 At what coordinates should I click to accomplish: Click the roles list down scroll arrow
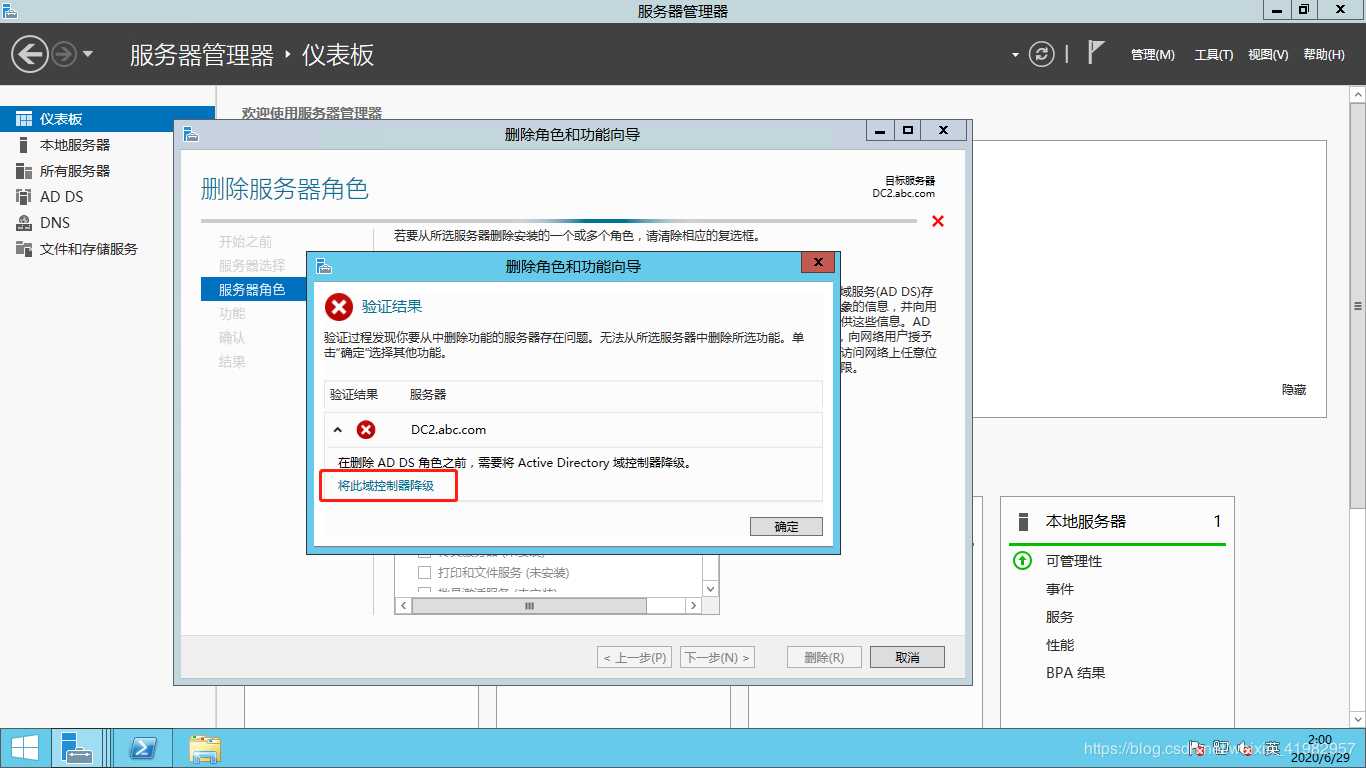click(710, 590)
